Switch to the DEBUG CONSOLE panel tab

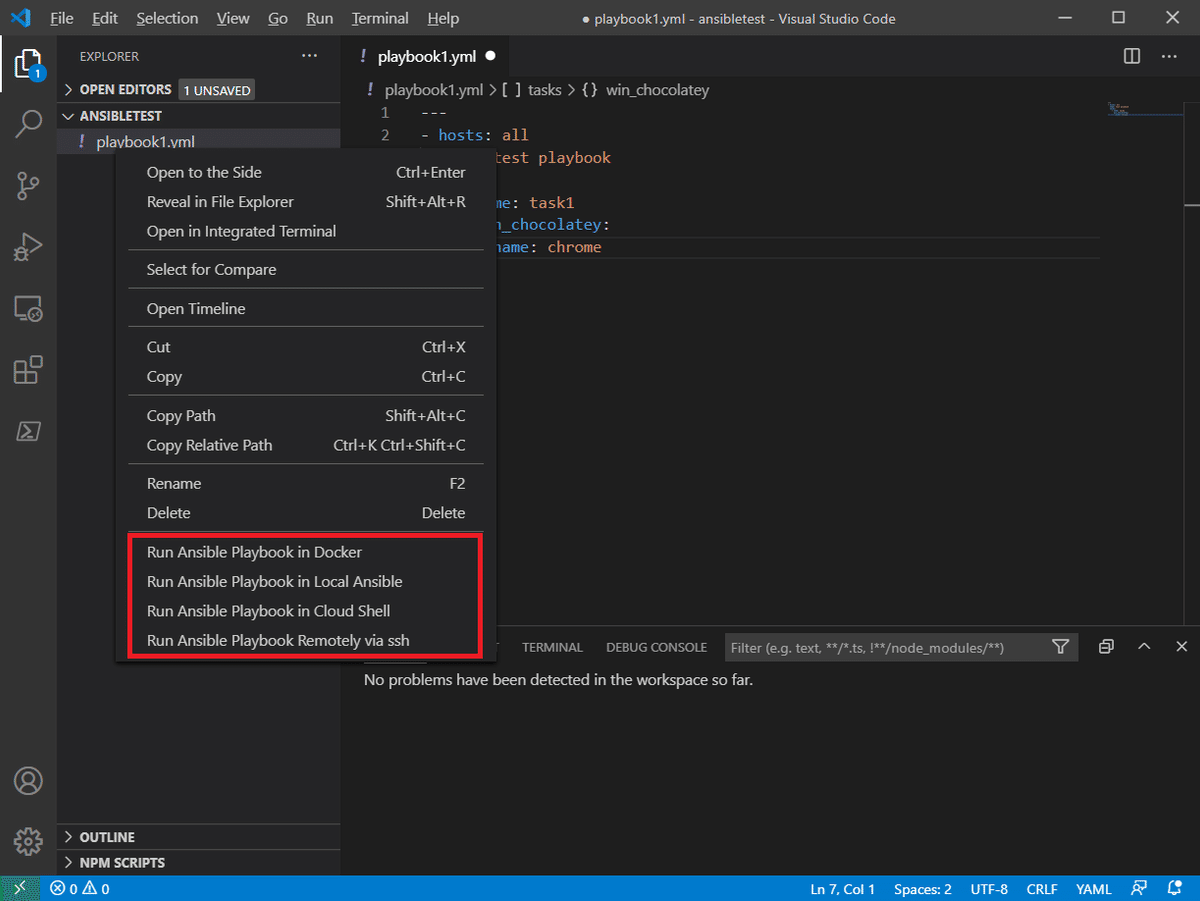pyautogui.click(x=656, y=647)
